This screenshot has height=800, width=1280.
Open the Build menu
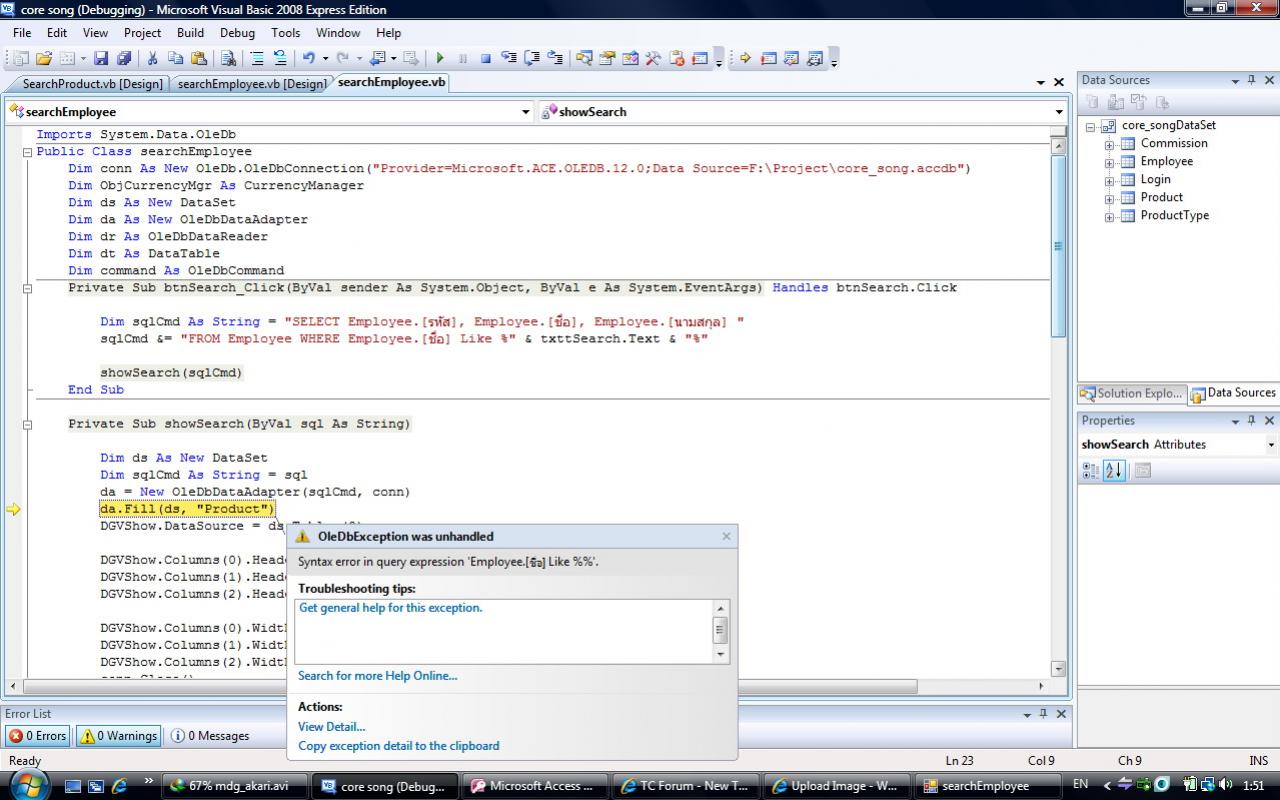(x=190, y=33)
